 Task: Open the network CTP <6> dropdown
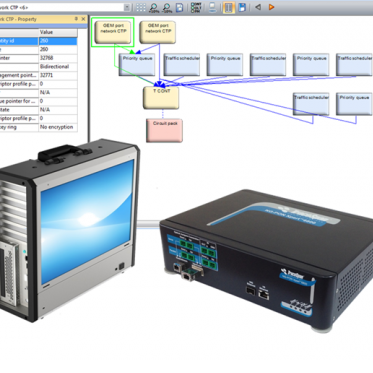[127, 7]
